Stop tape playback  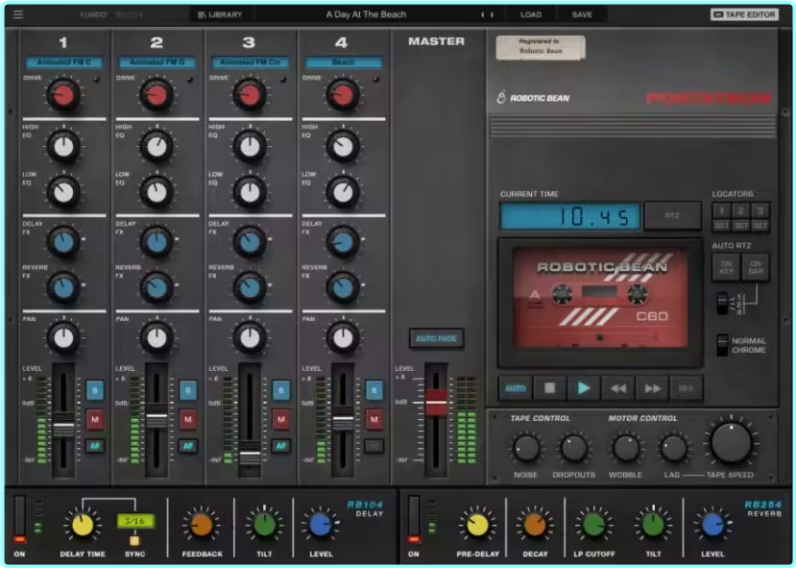(550, 388)
